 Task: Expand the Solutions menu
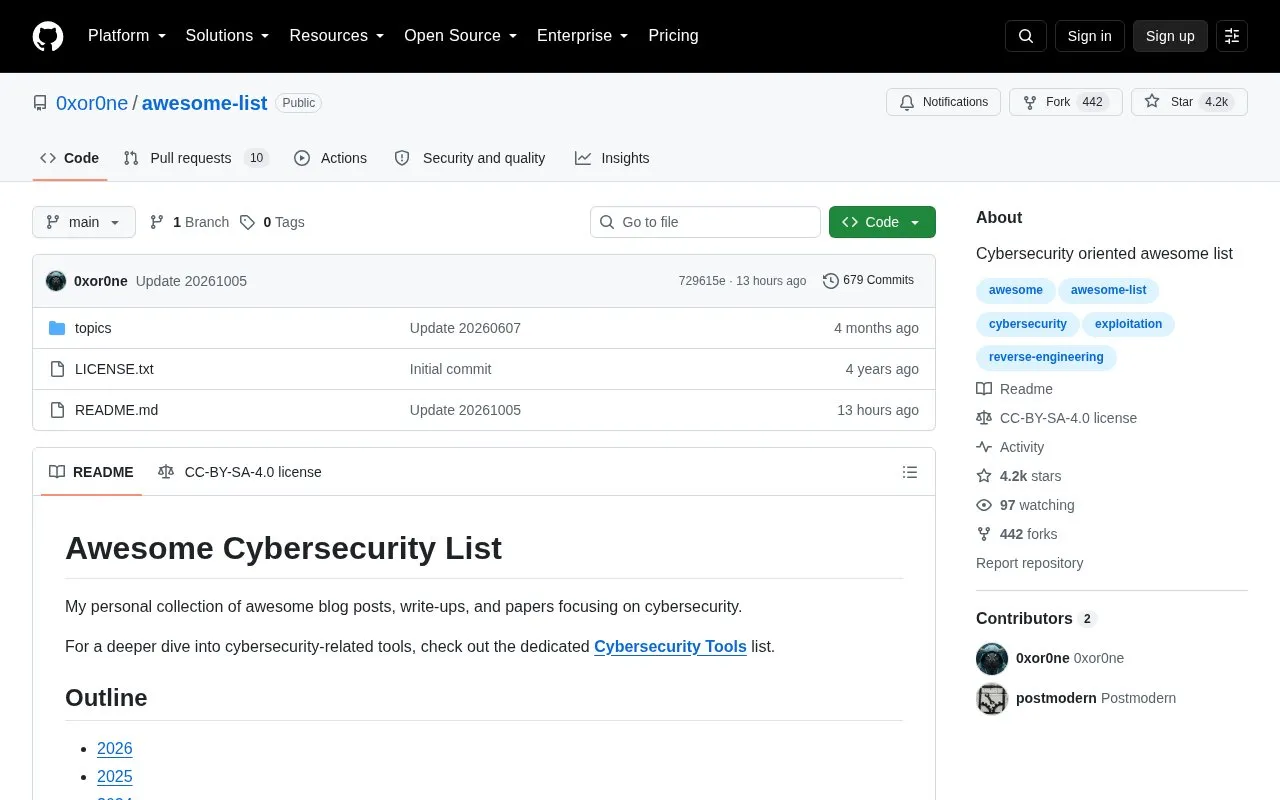point(228,36)
